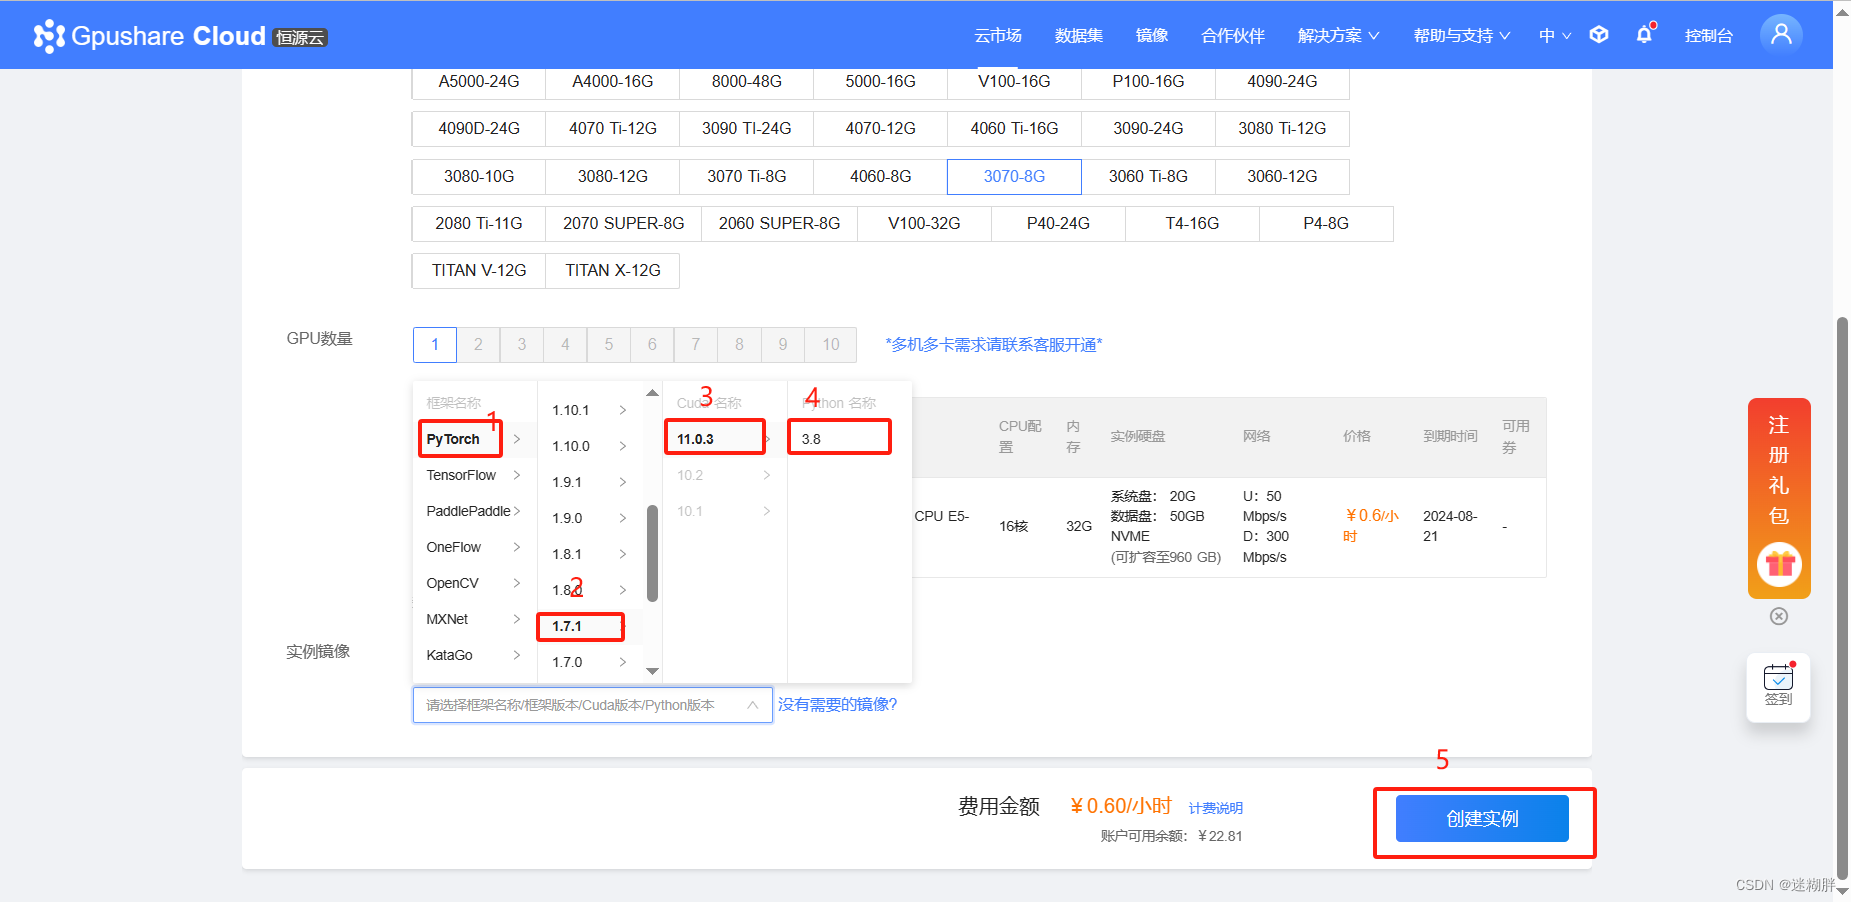Screen dimensions: 1851x902
Task: Close the registration gift banner
Action: (1779, 616)
